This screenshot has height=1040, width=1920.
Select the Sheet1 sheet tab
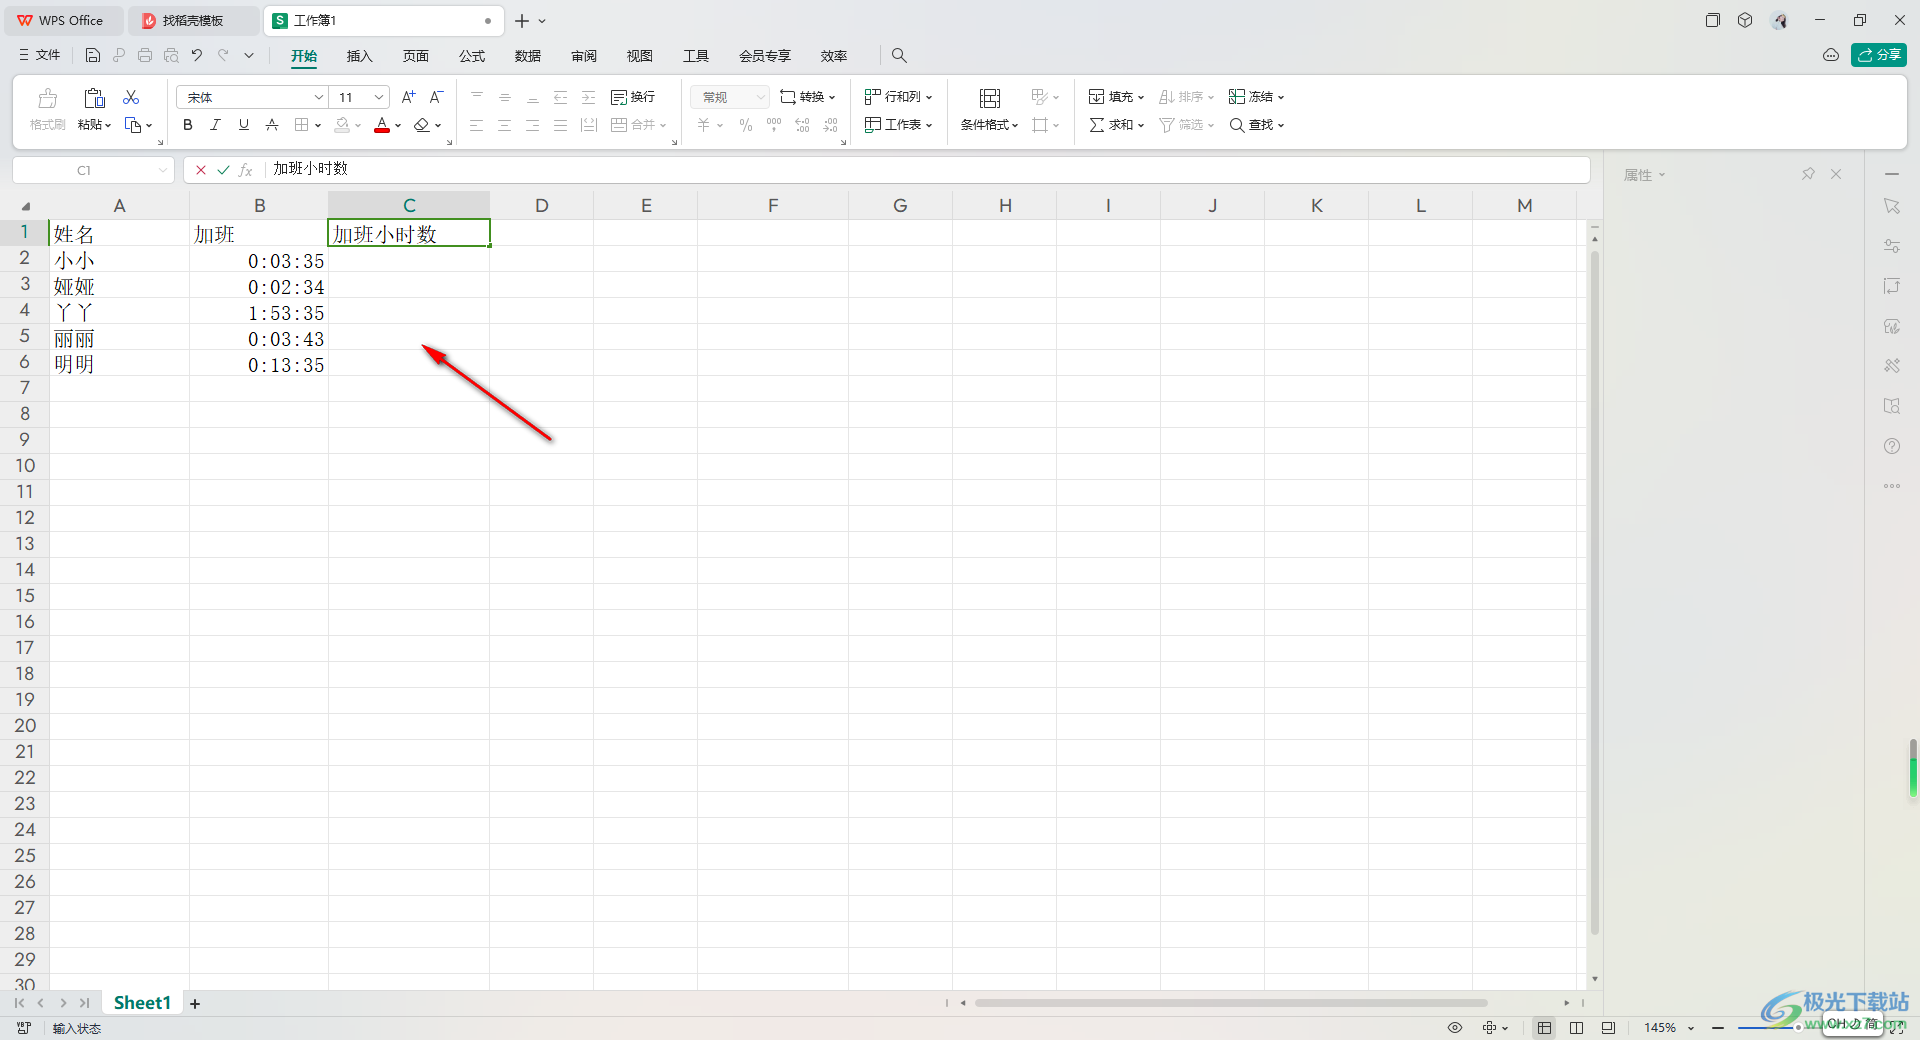pos(142,1003)
